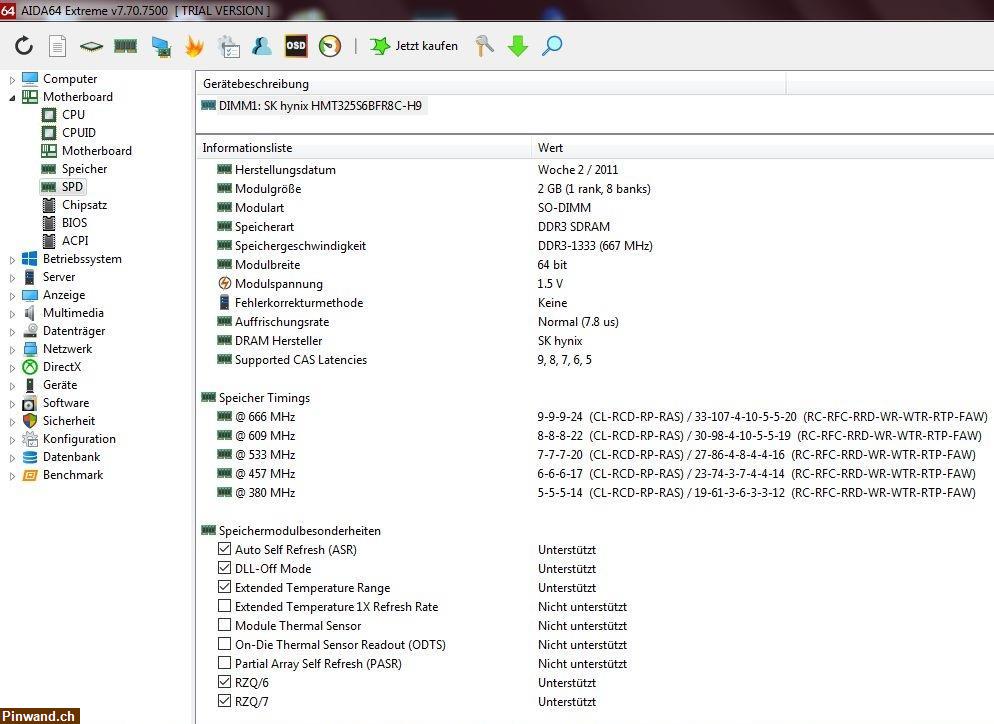Click the Refresh toolbar icon
Viewport: 994px width, 724px height.
(24, 46)
